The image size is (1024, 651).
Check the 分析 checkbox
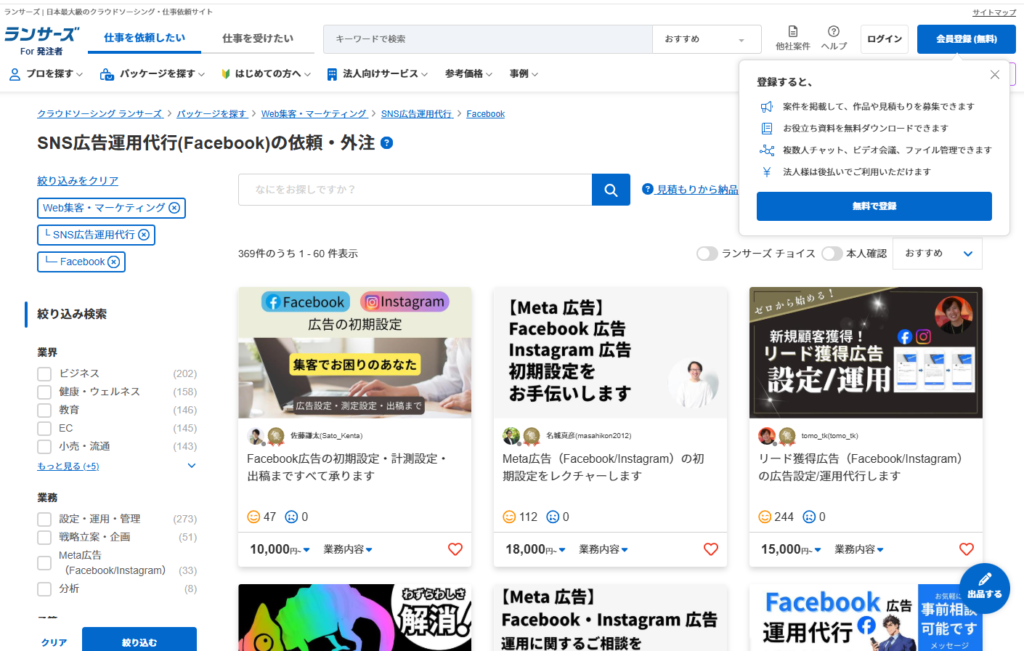(44, 589)
